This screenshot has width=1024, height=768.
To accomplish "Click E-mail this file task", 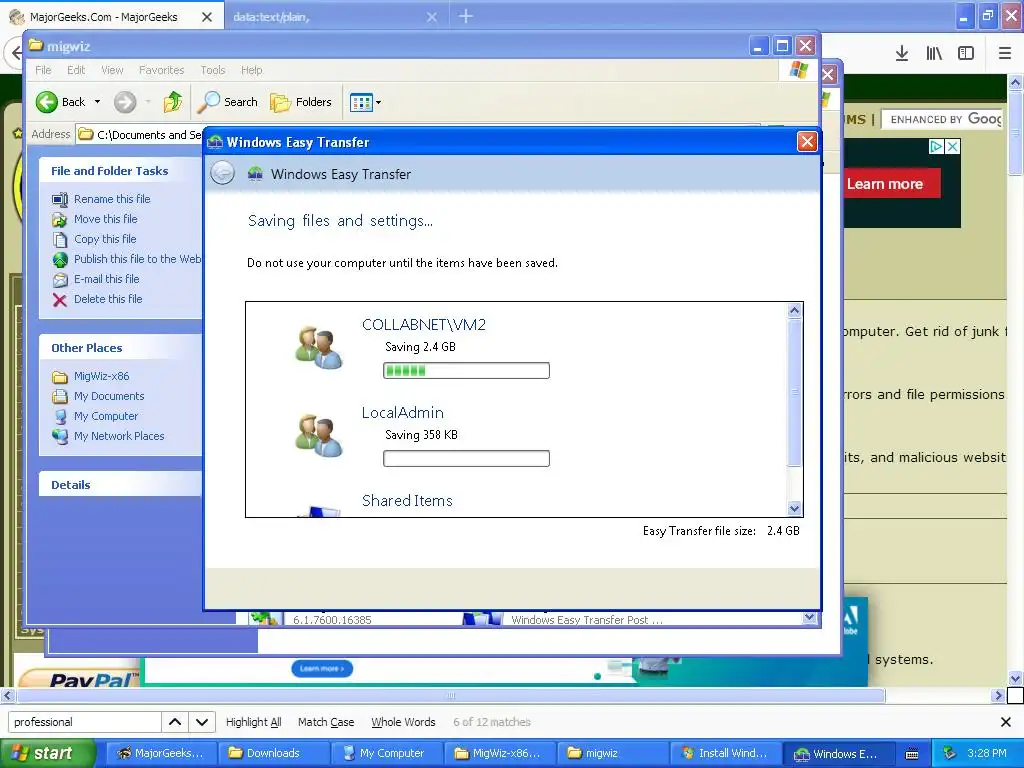I will [x=106, y=279].
